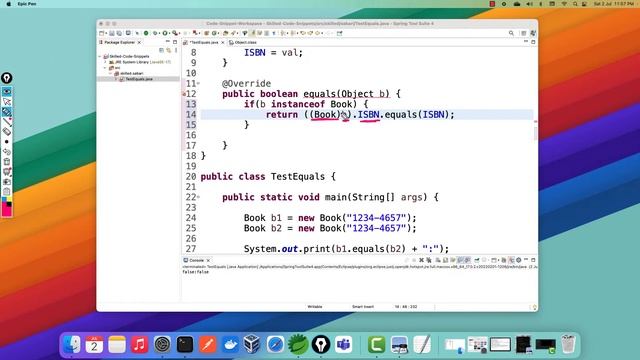
Task: Open Package Explorer view menu
Action: pos(176,50)
